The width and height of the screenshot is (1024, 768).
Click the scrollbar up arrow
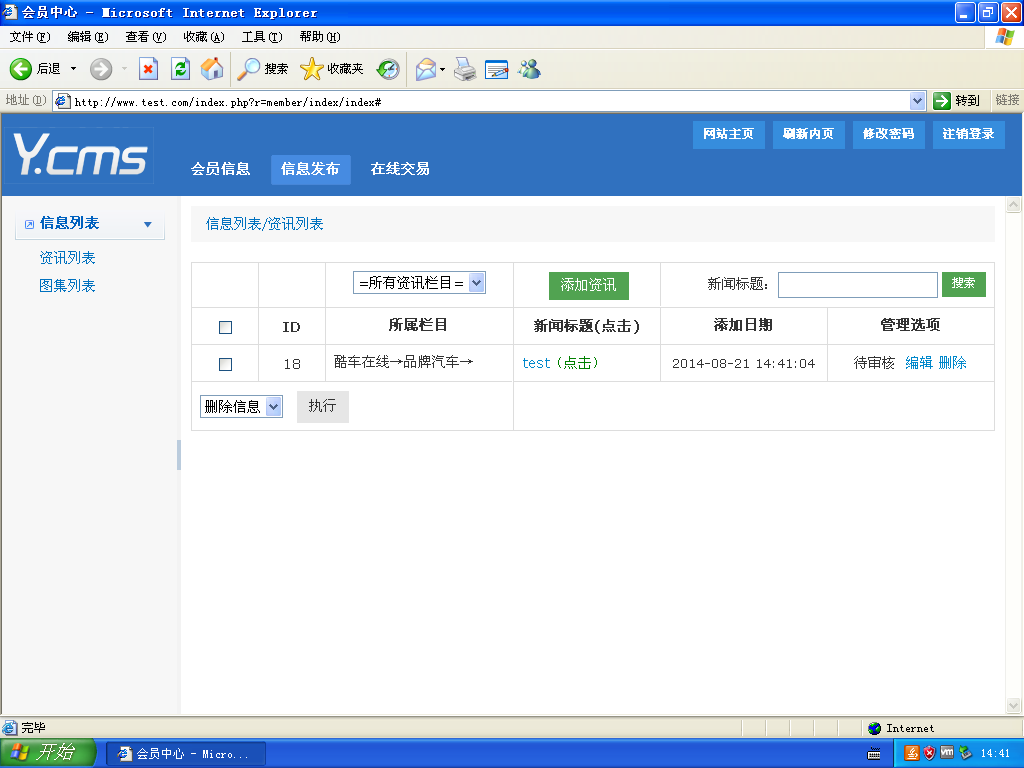click(x=1014, y=205)
